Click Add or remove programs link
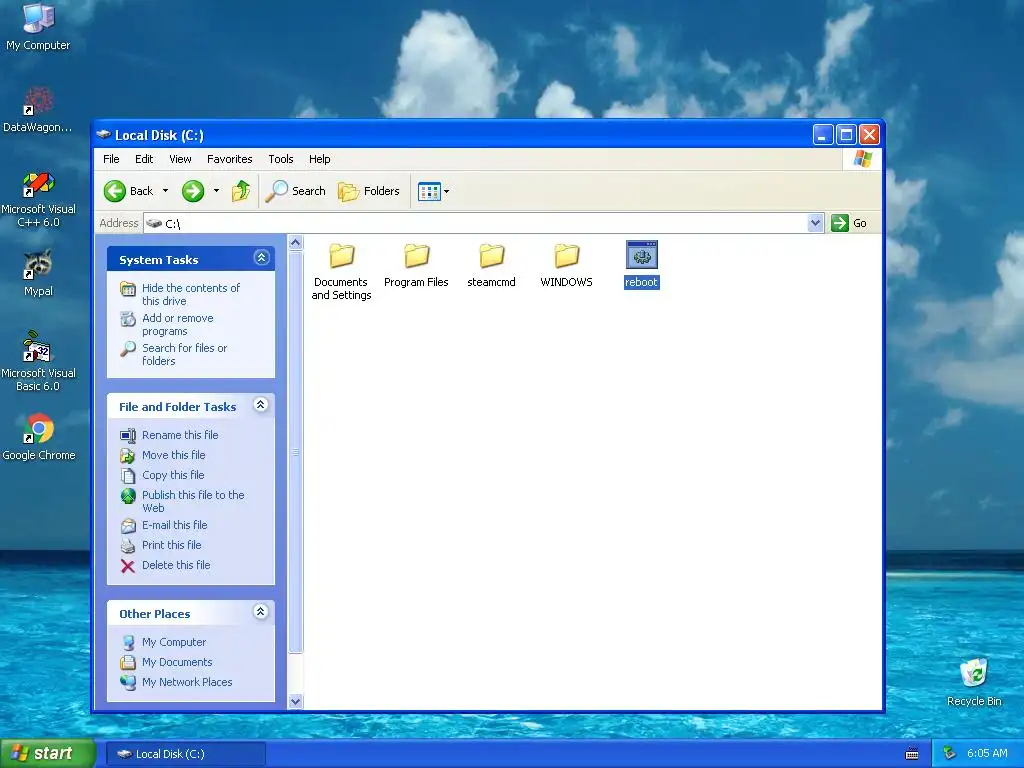The image size is (1024, 768). click(x=178, y=325)
